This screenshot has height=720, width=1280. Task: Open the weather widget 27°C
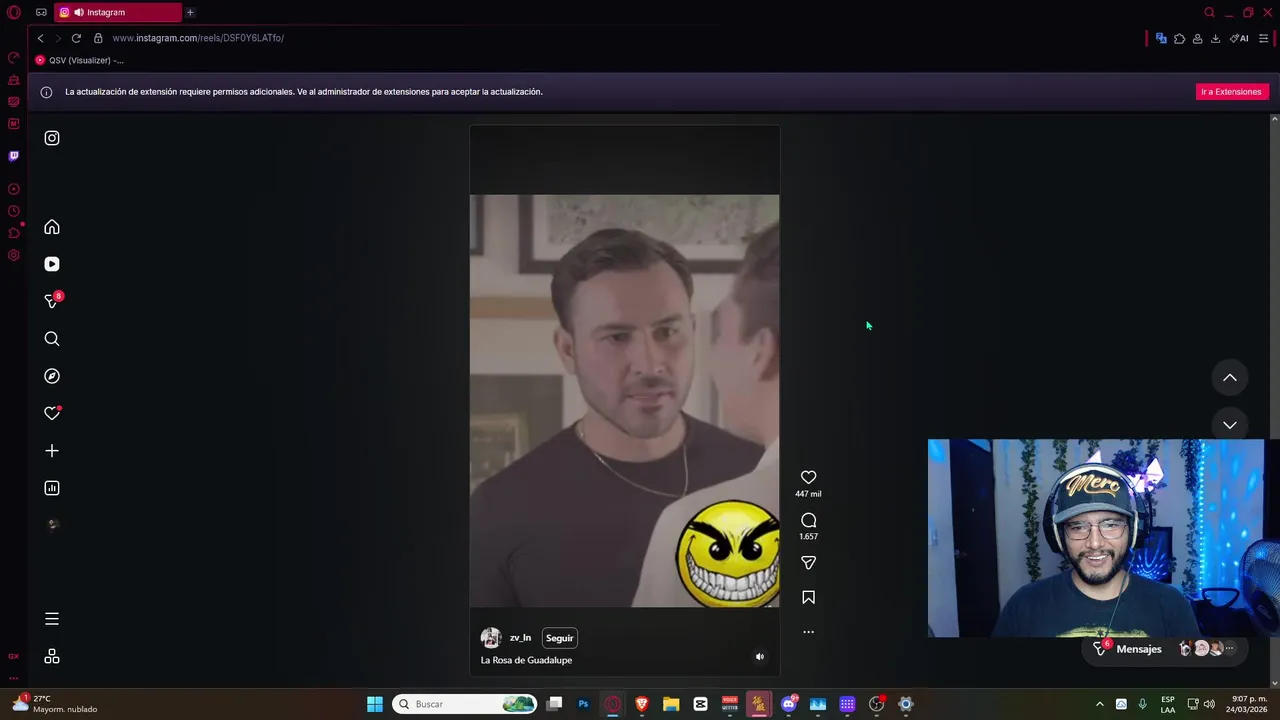point(55,704)
